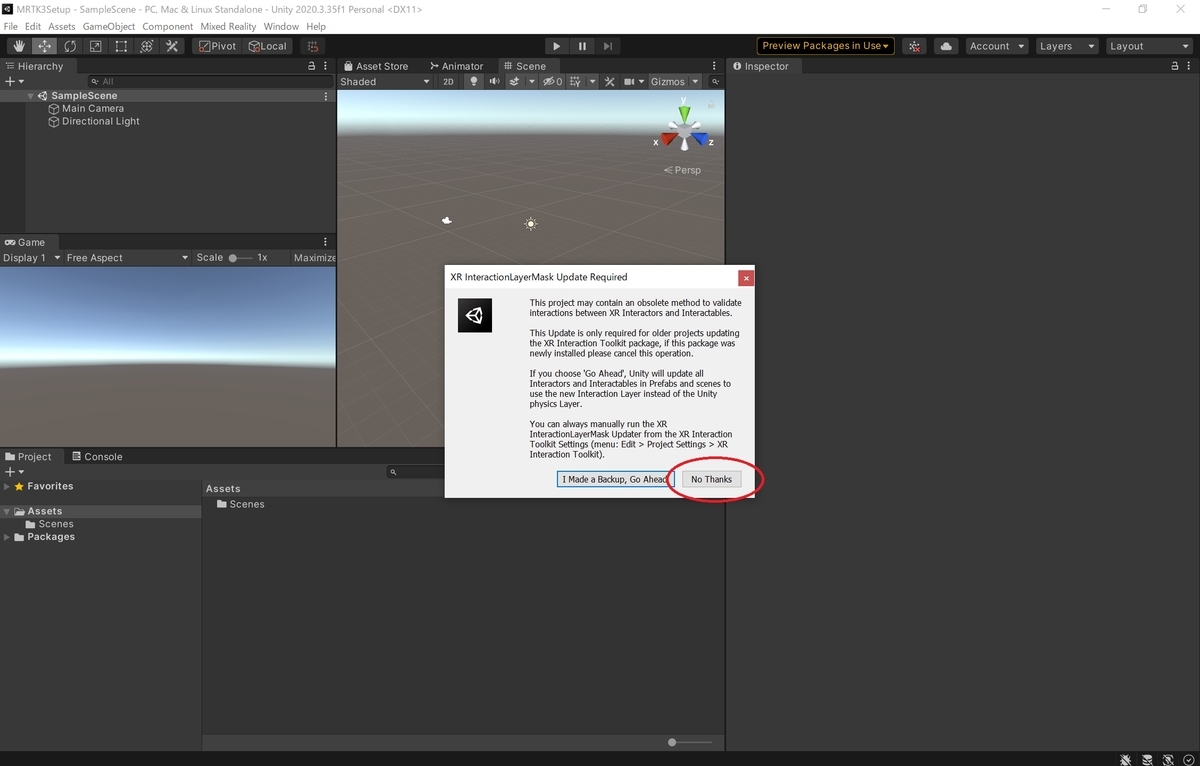Expand the Favorites folder
The width and height of the screenshot is (1200, 766).
(x=7, y=486)
